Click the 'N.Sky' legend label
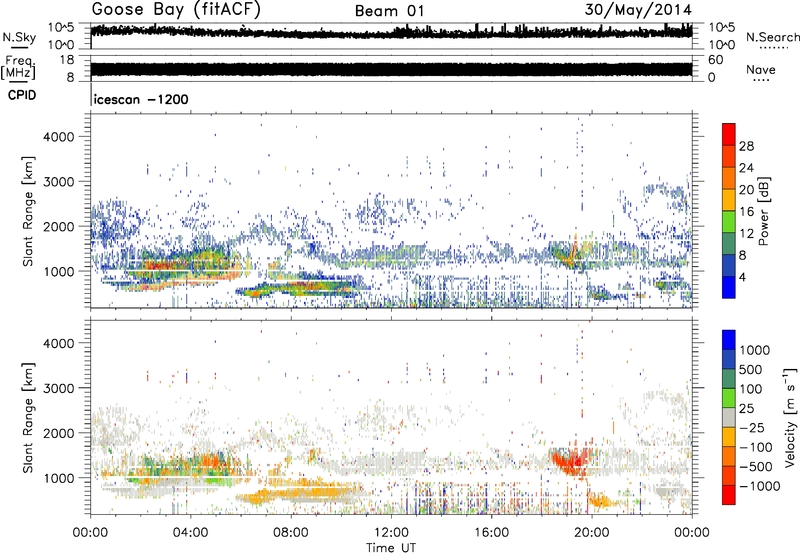 [19, 37]
